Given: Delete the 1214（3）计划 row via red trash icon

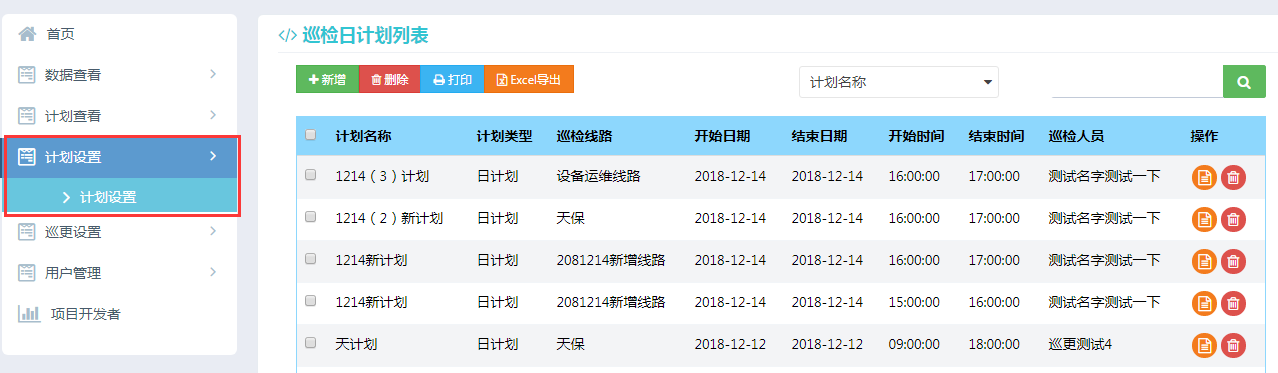Looking at the screenshot, I should tap(1233, 177).
